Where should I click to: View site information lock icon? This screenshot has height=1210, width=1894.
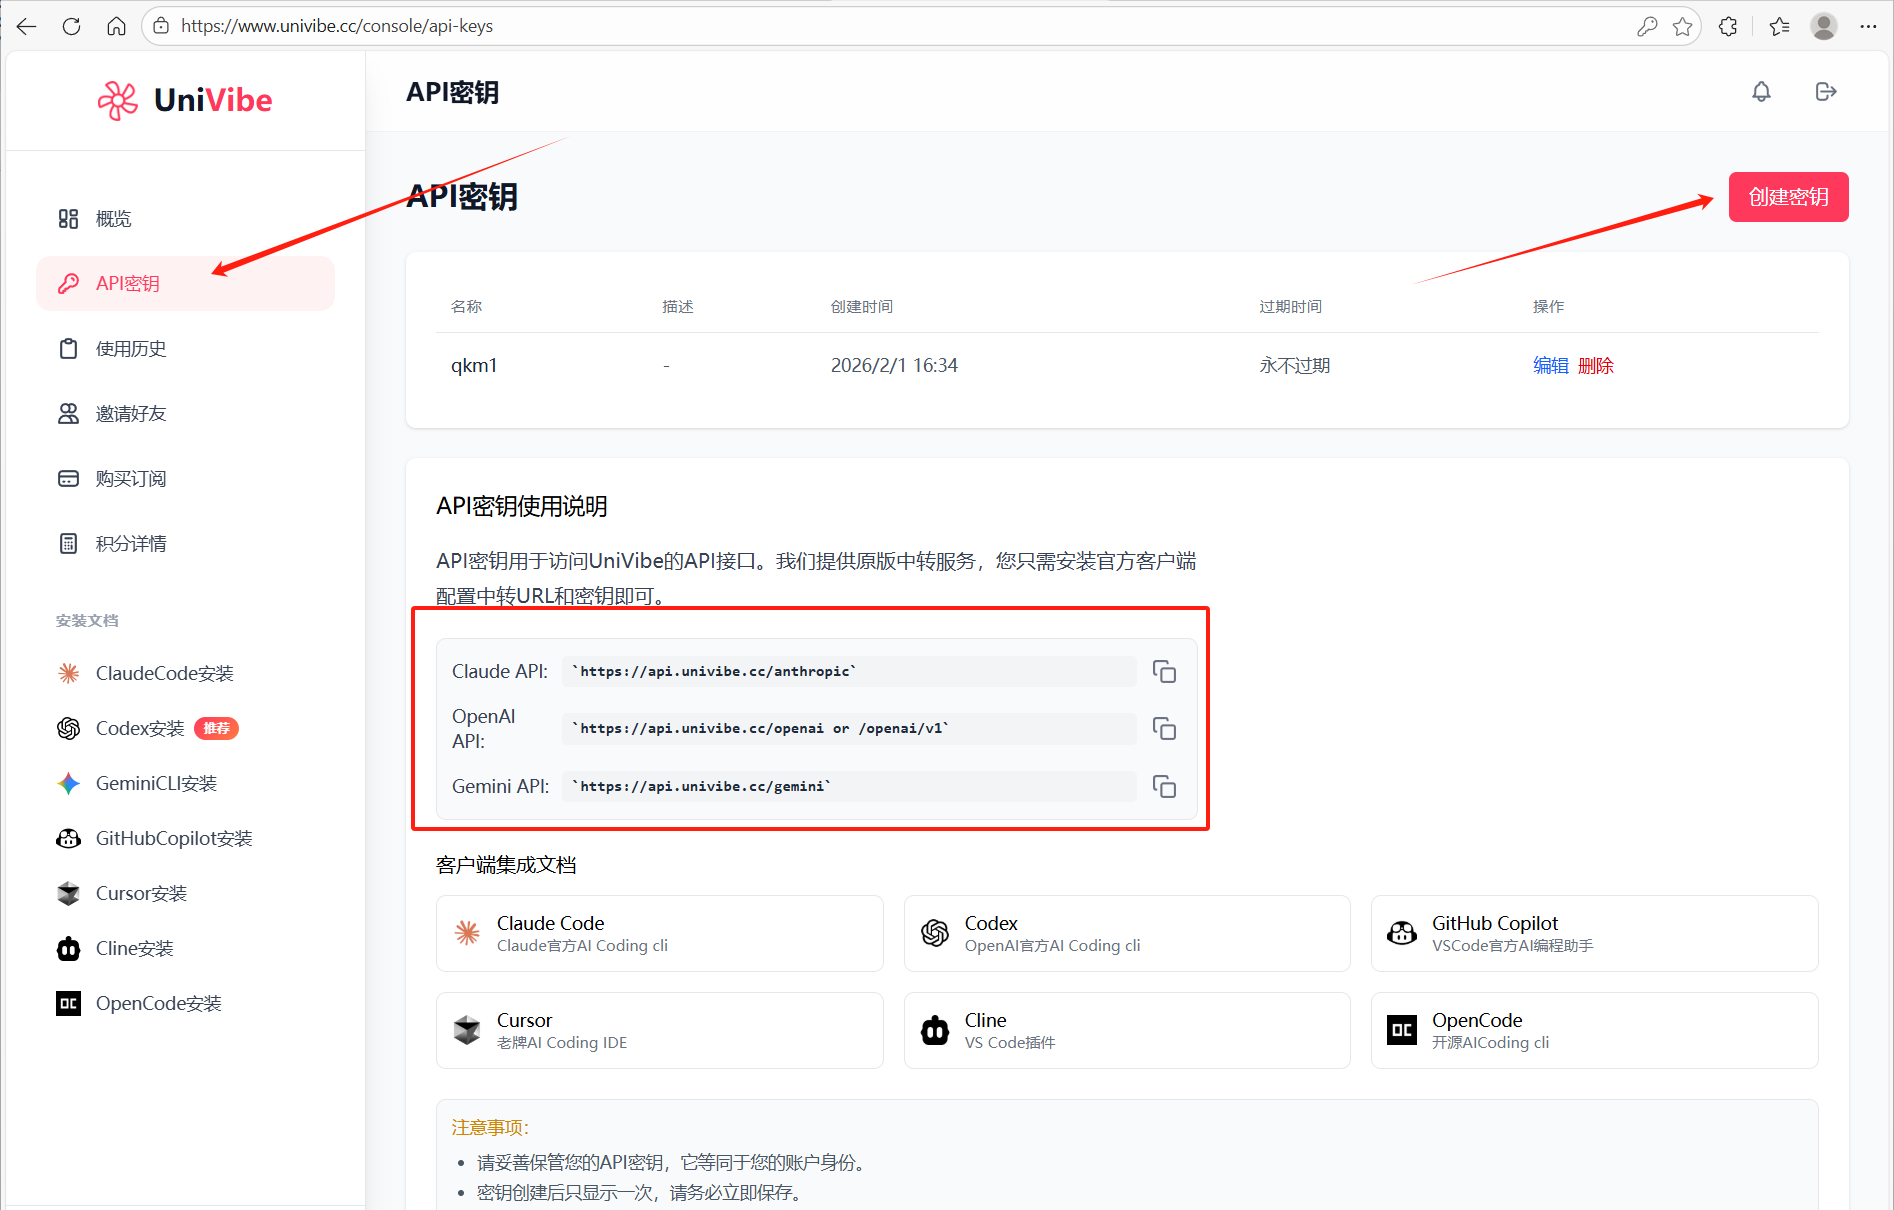161,26
